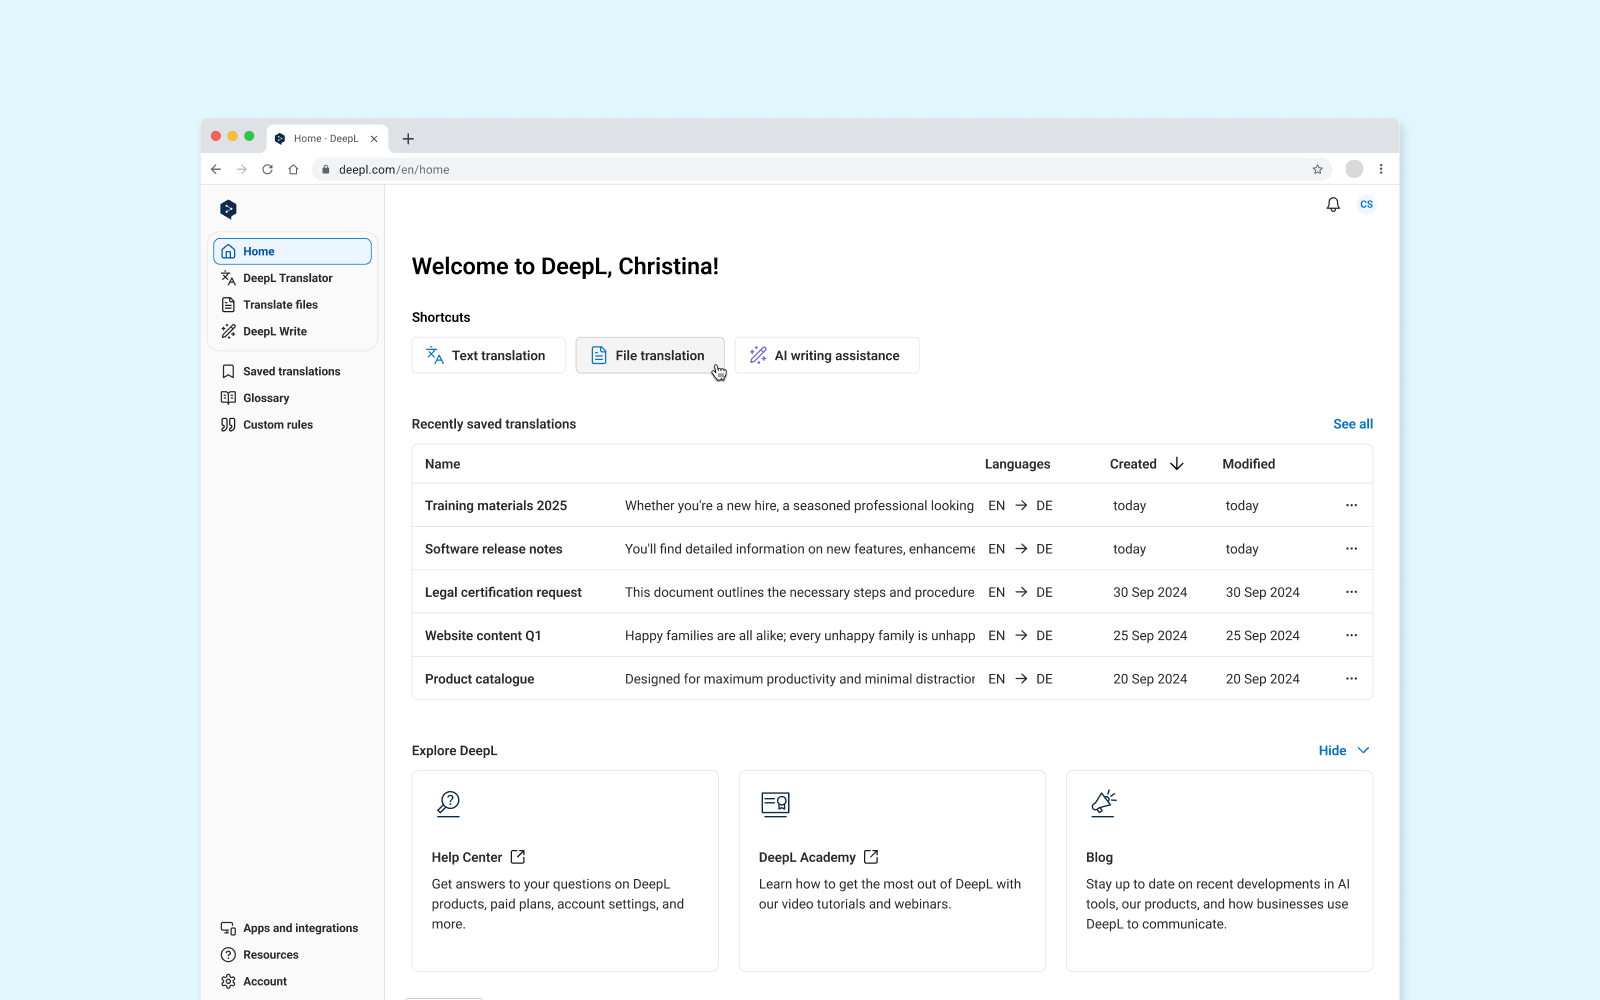
Task: Click the AI writing assistance shortcut
Action: coord(827,355)
